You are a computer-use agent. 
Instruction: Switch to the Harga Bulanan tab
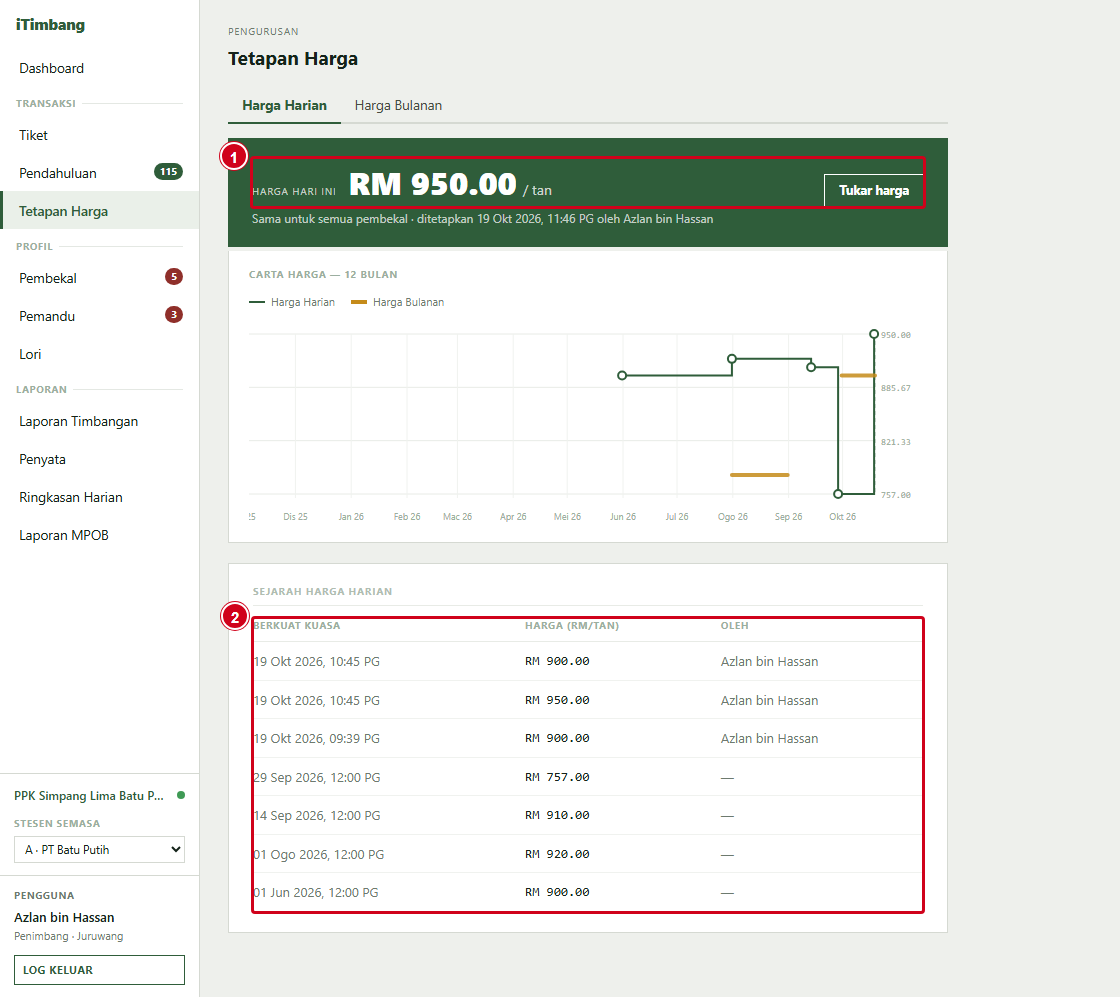click(x=398, y=106)
